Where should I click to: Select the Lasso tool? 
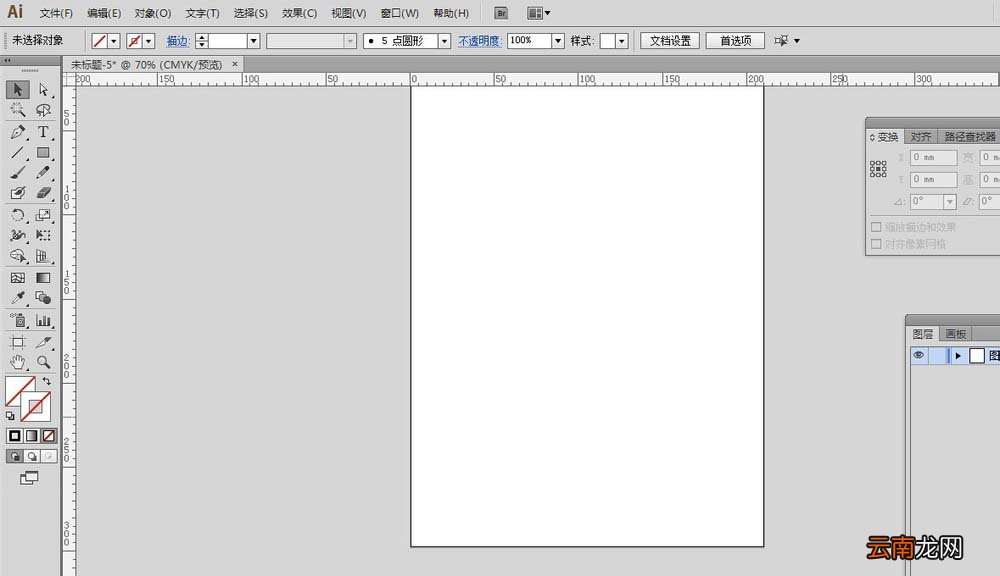tap(43, 110)
